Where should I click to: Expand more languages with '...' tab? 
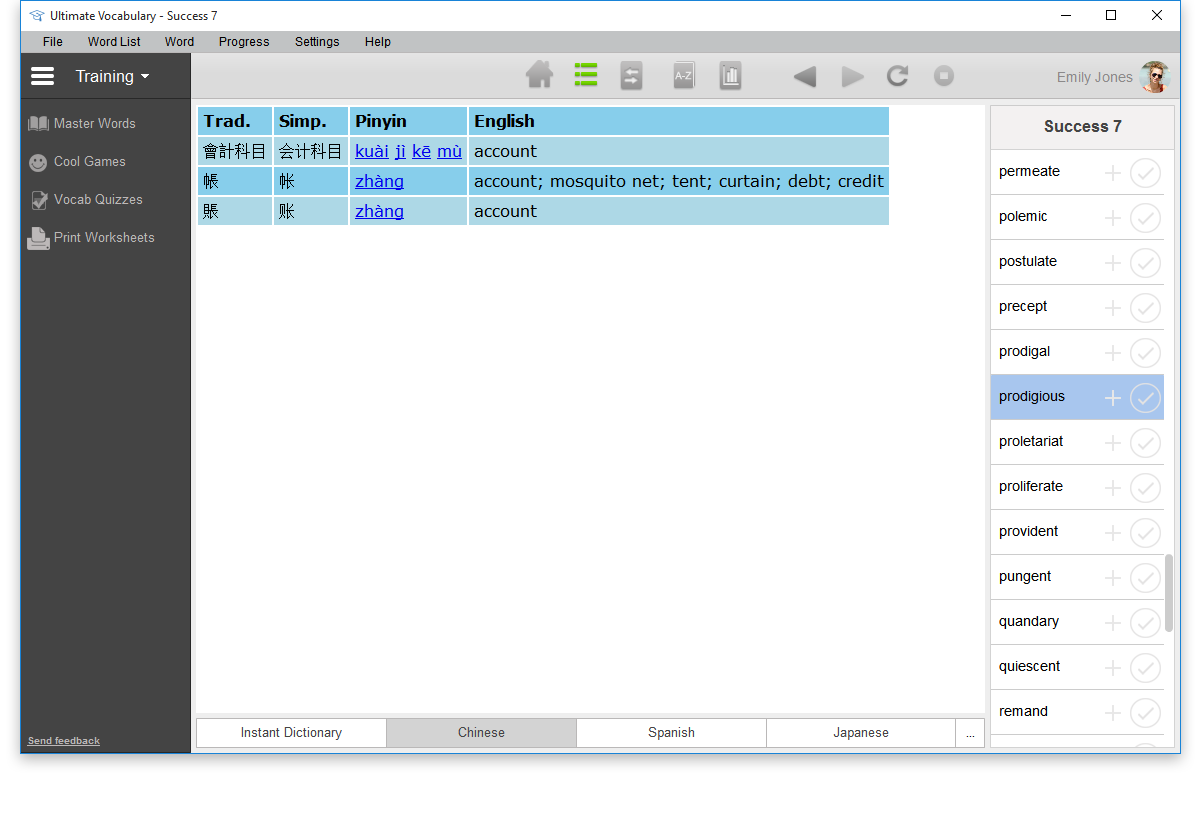point(970,733)
